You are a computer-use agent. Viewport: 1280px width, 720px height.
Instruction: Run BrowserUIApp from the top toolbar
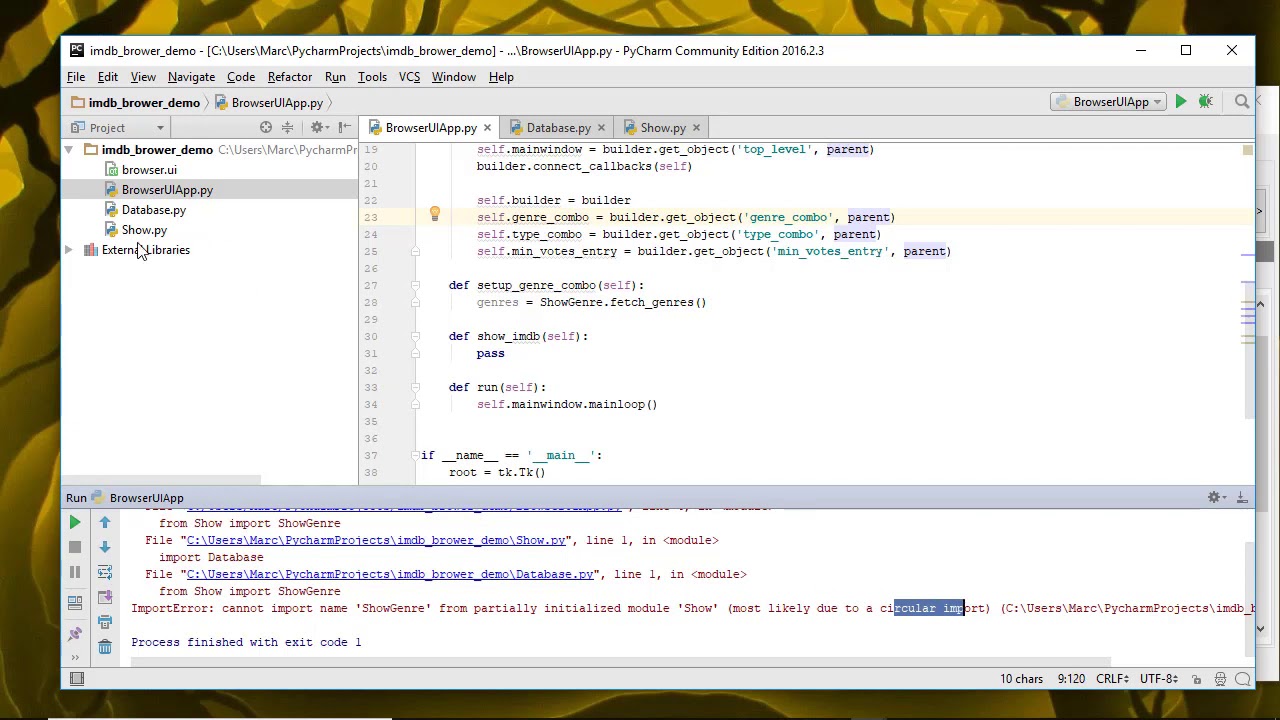click(1181, 102)
